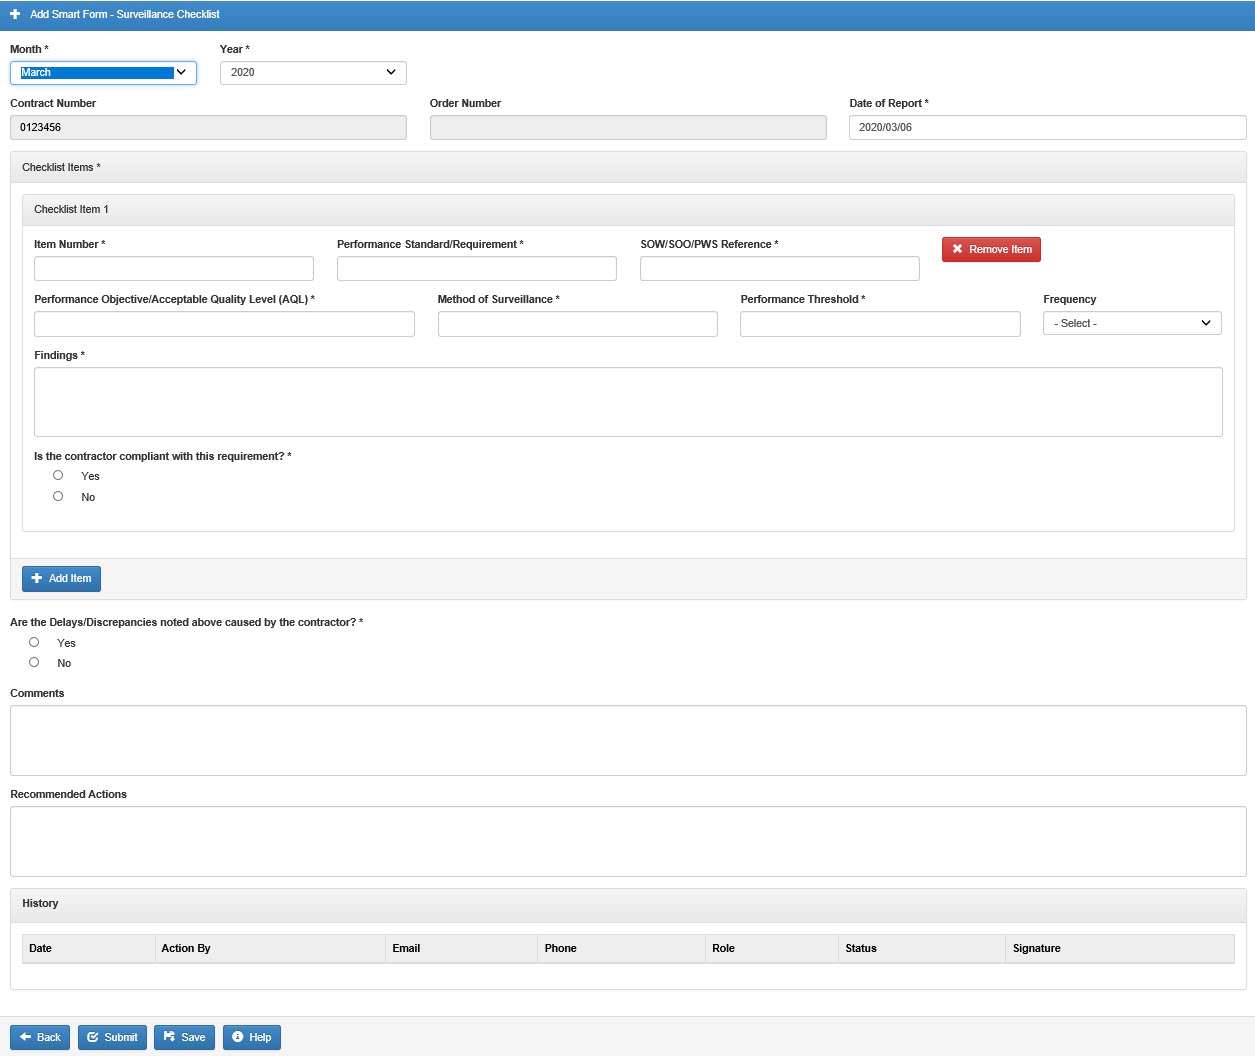Click the save icon in bottom toolbar
The image size is (1255, 1056).
click(x=168, y=1037)
